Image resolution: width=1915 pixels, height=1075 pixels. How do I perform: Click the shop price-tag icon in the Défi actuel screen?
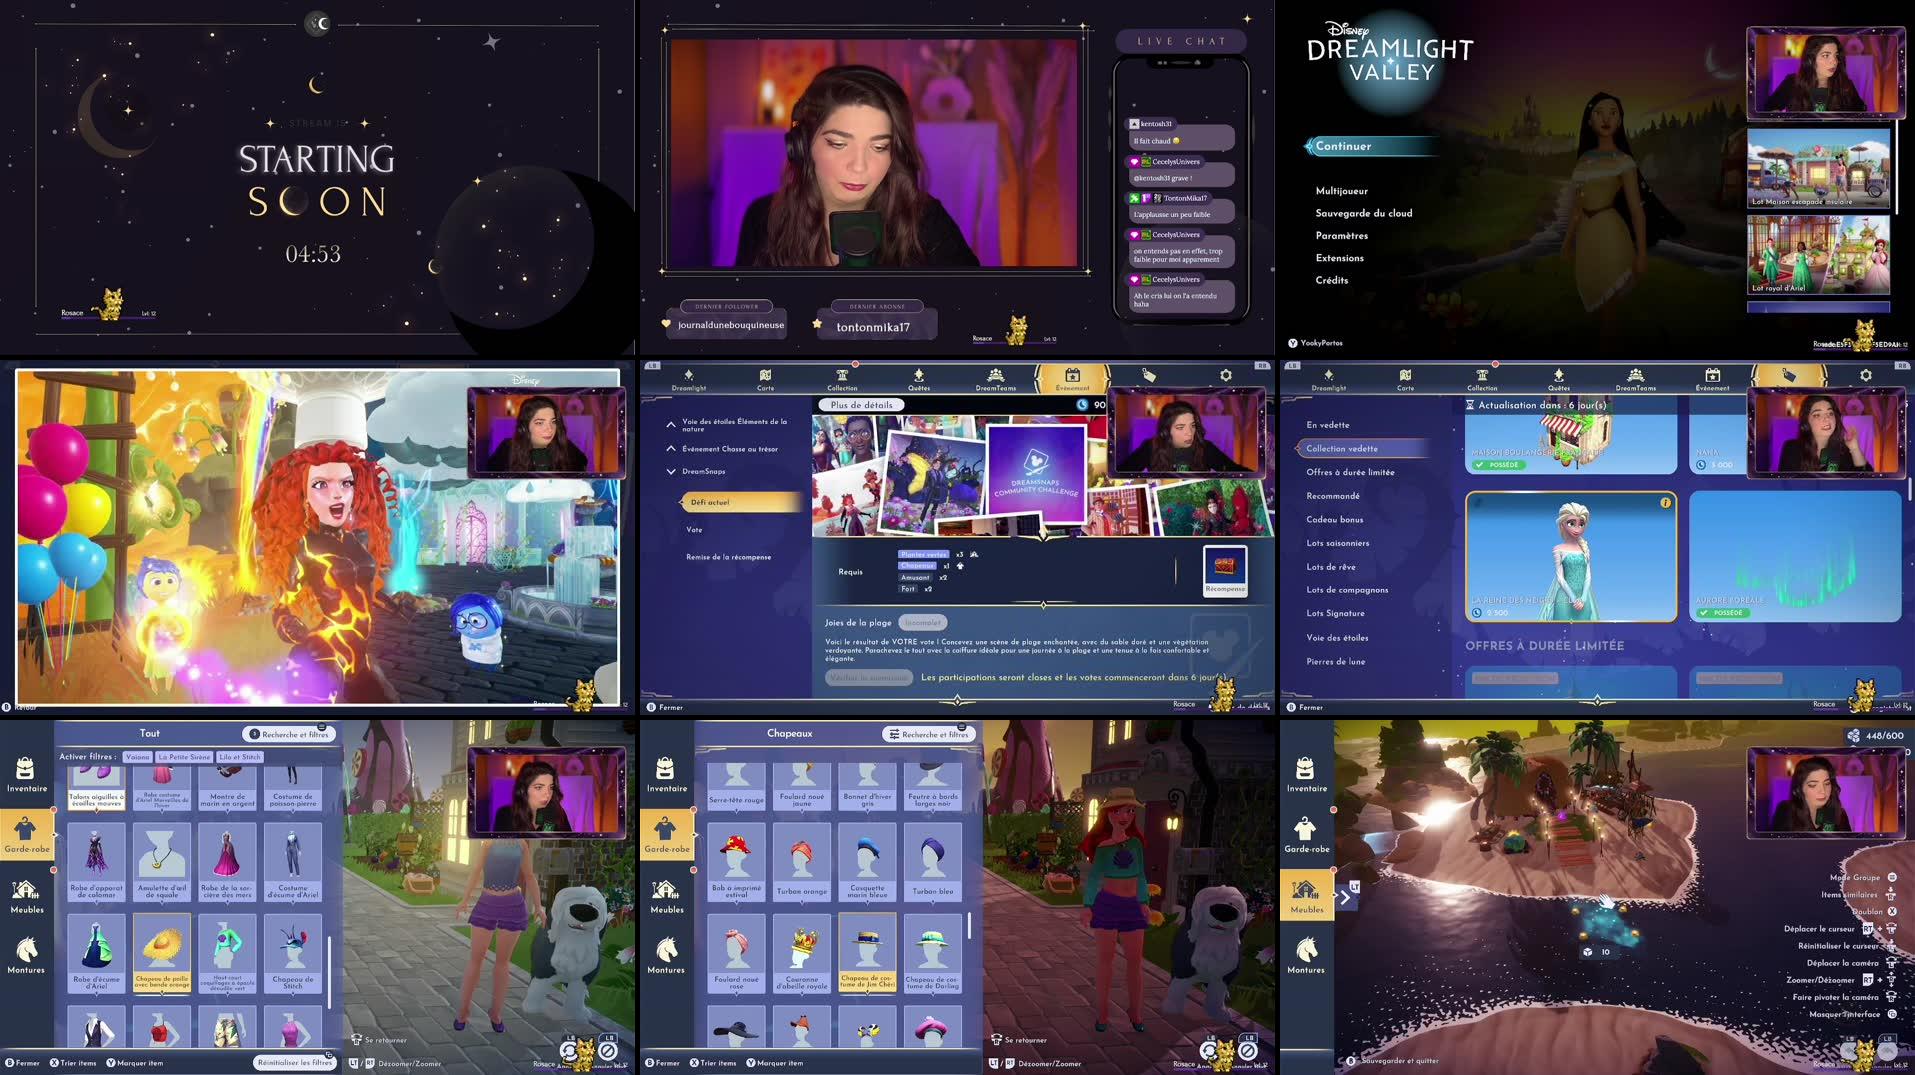(1149, 376)
